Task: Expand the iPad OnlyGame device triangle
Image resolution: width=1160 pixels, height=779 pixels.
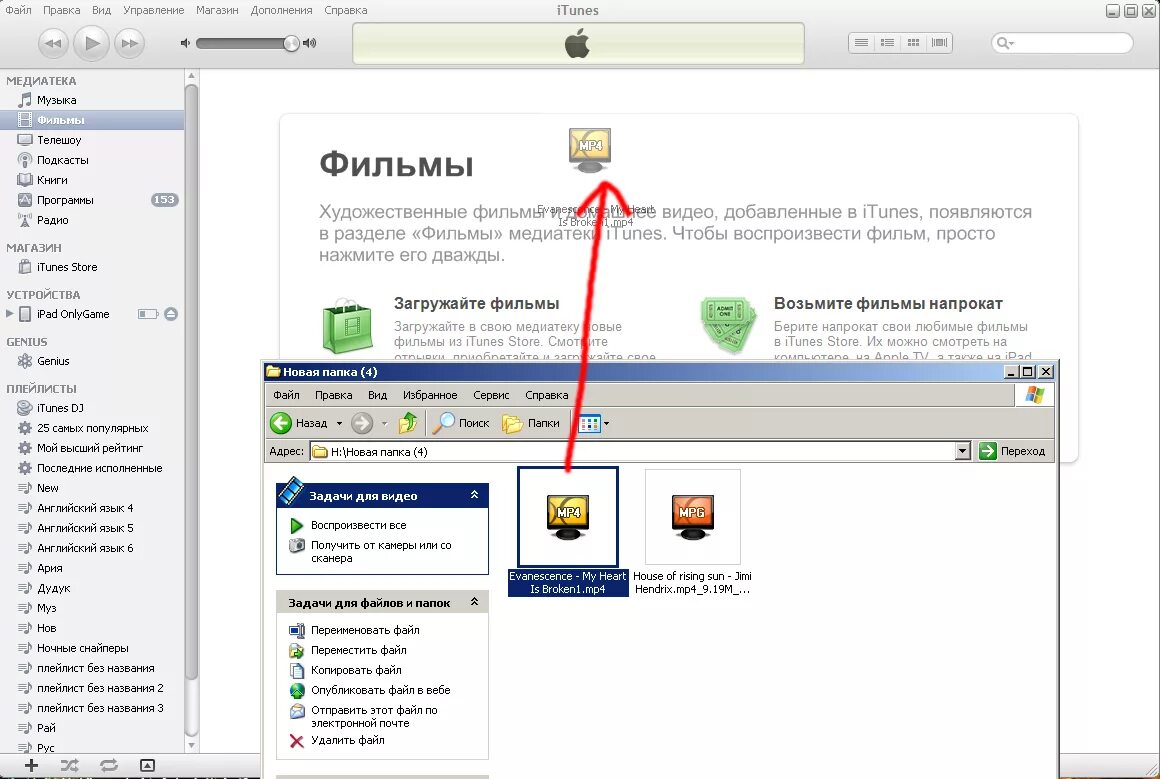Action: tap(9, 314)
